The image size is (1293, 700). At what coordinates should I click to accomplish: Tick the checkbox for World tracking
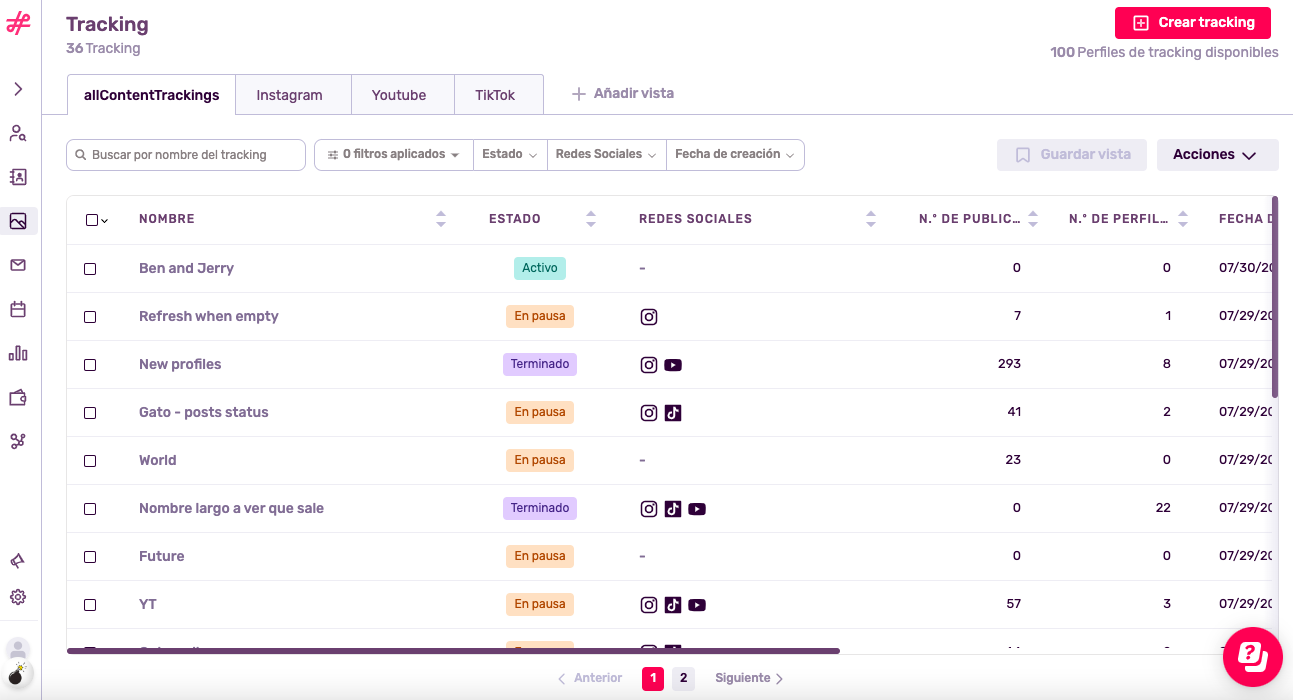[x=90, y=461]
